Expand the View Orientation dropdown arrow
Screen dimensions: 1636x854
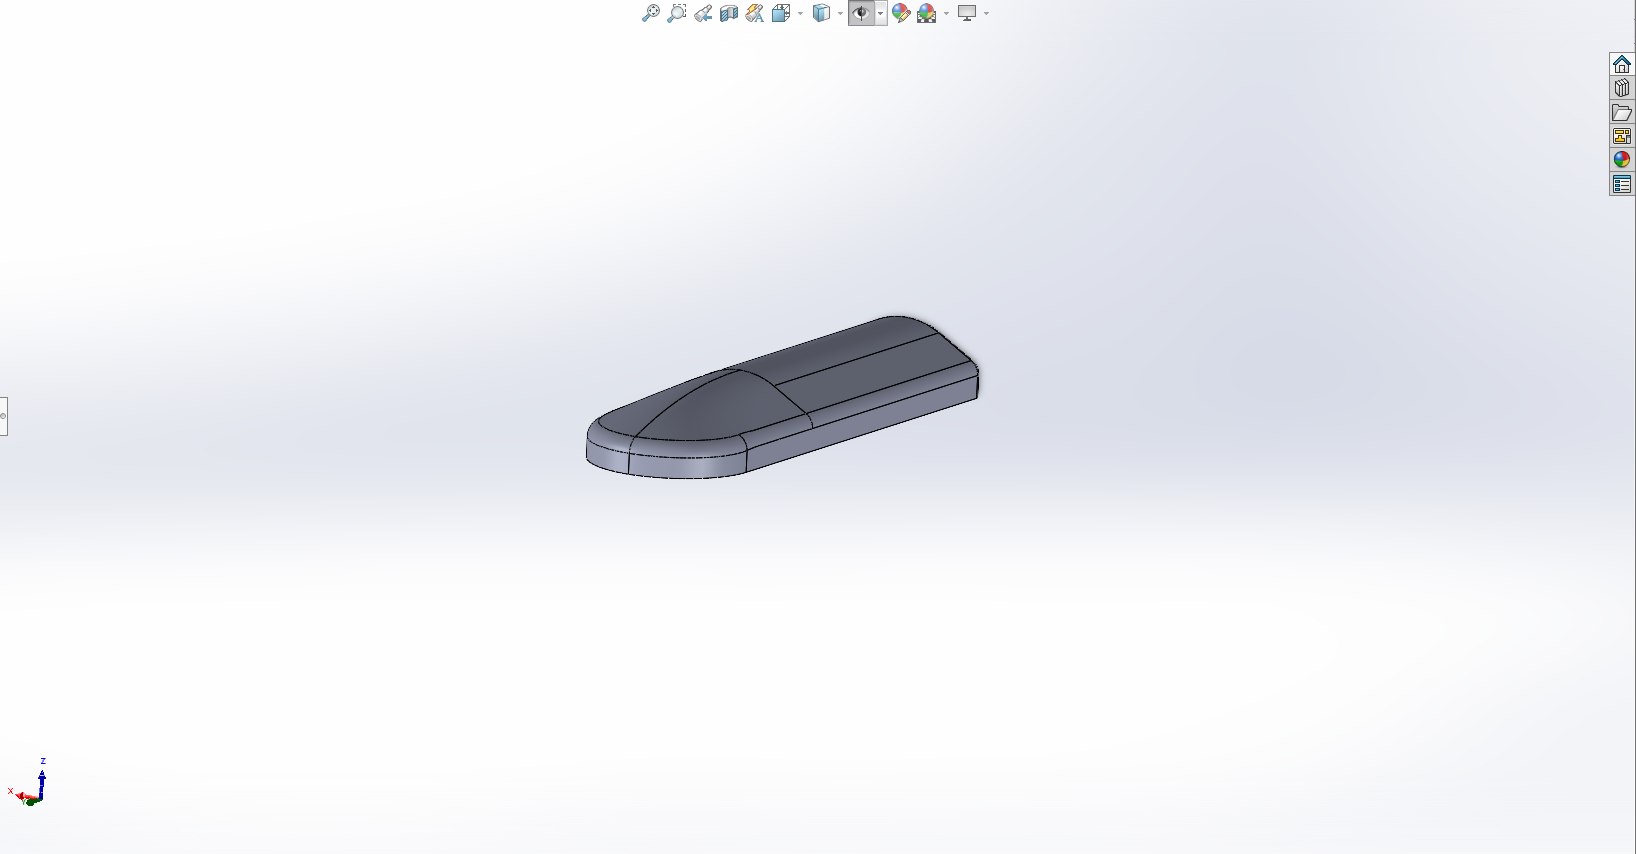[x=801, y=14]
